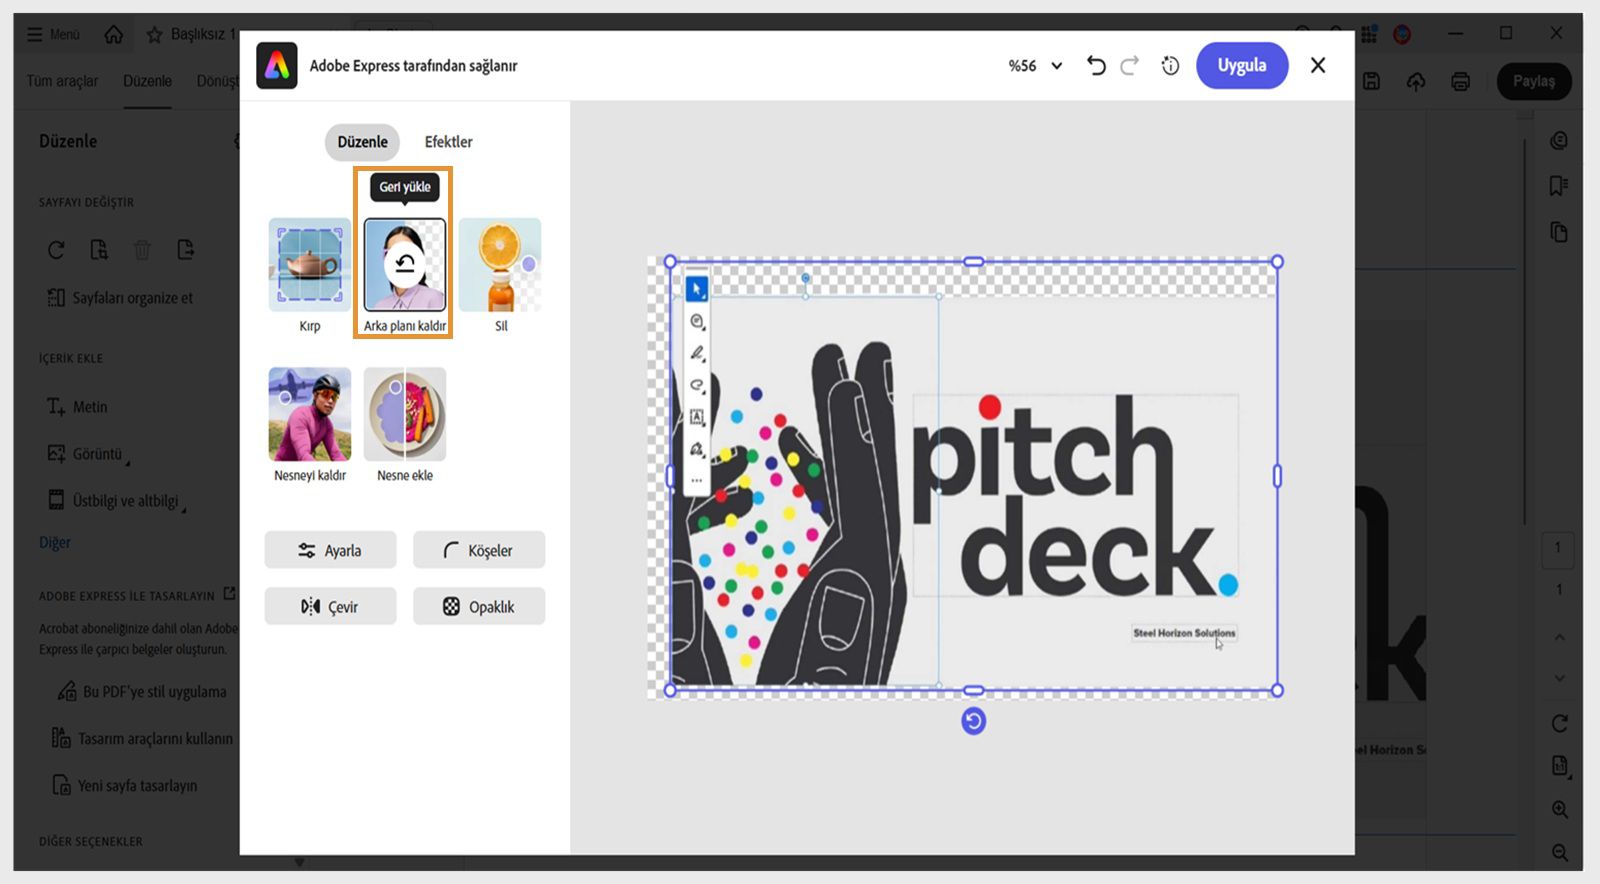
Task: Click the printer icon in Acrobat toolbar
Action: pyautogui.click(x=1461, y=81)
